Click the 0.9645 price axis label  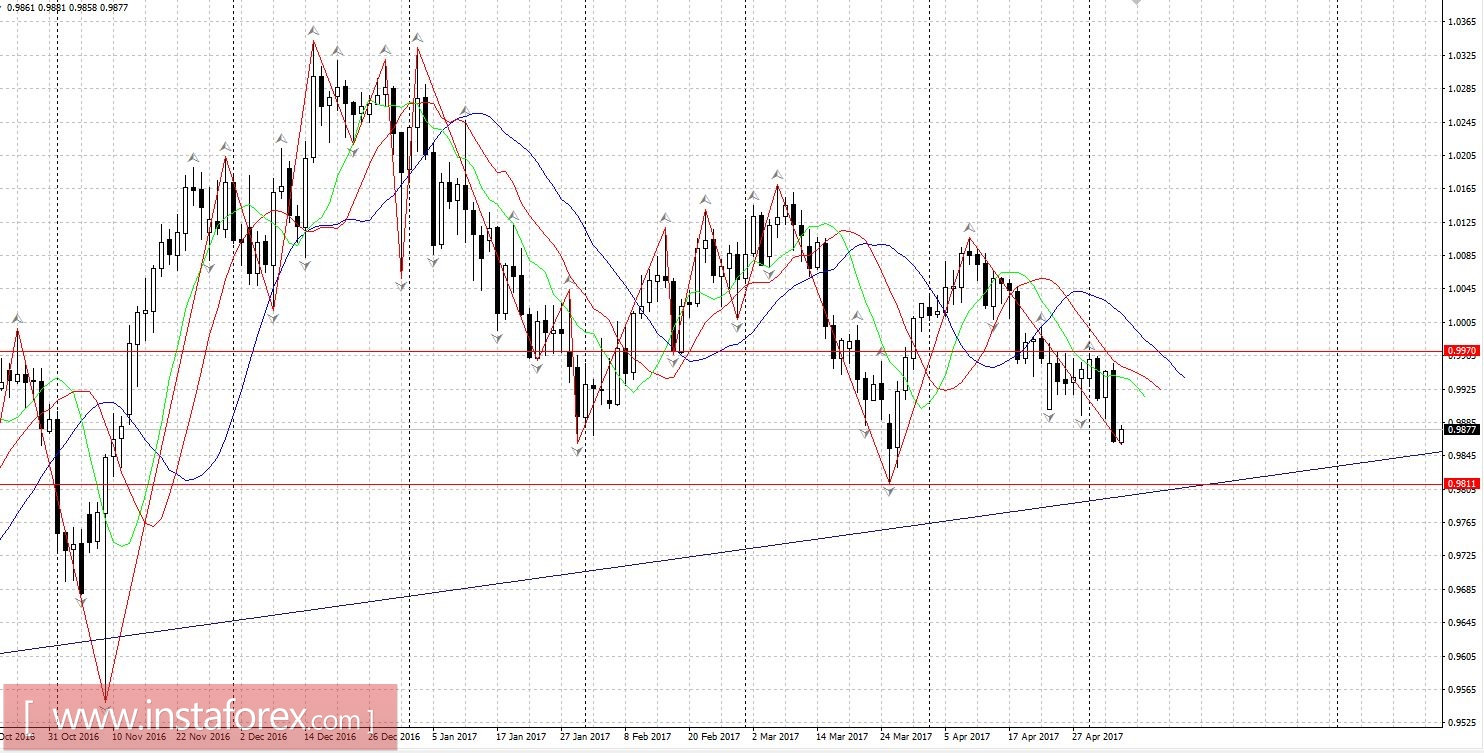pyautogui.click(x=1461, y=623)
